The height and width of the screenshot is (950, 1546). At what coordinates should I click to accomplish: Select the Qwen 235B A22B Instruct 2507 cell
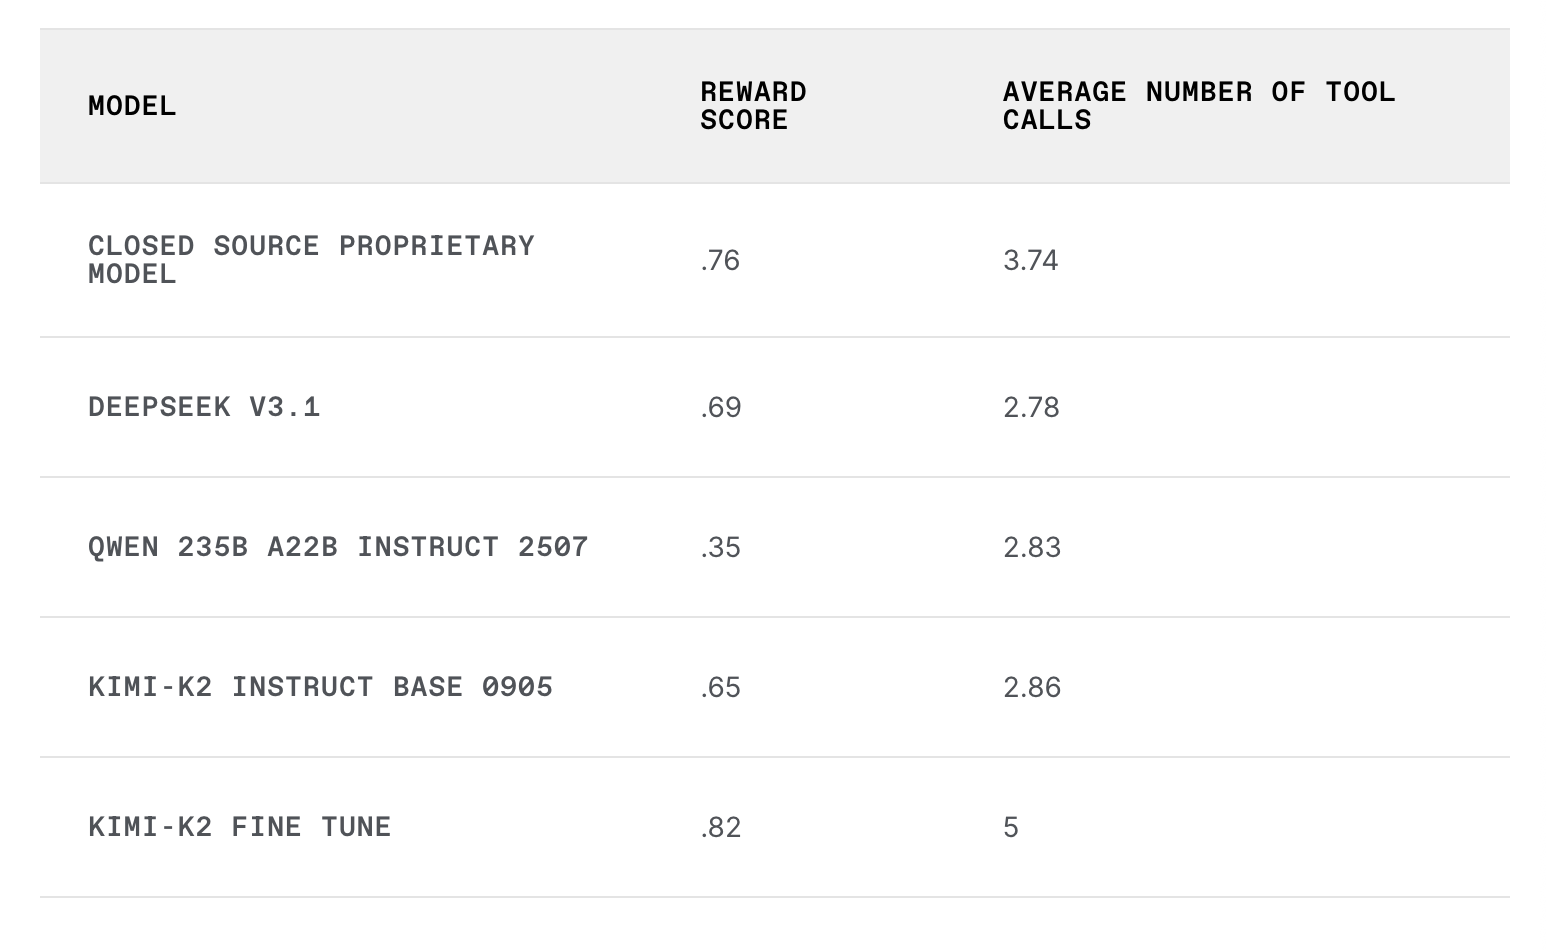[338, 547]
